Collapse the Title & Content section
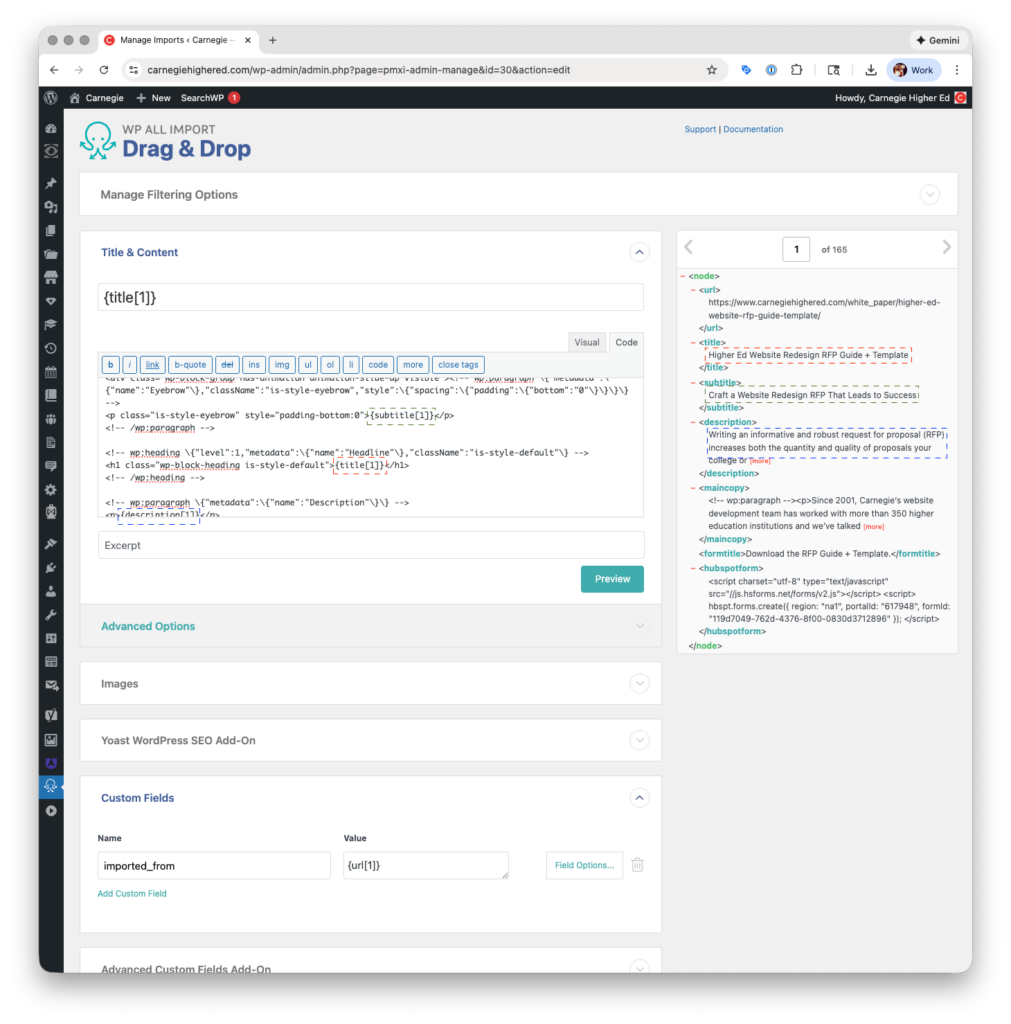Viewport: 1011px width, 1024px height. pyautogui.click(x=640, y=253)
